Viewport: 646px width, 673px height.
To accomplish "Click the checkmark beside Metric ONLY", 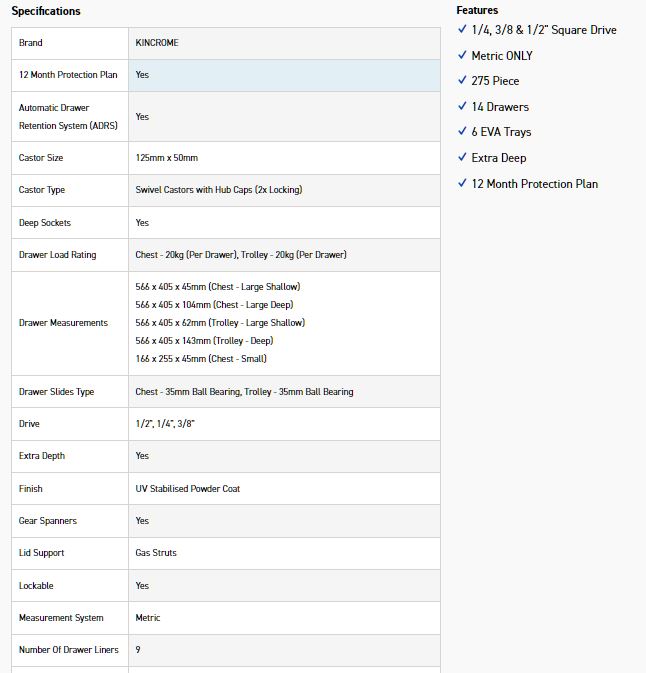I will tap(462, 55).
